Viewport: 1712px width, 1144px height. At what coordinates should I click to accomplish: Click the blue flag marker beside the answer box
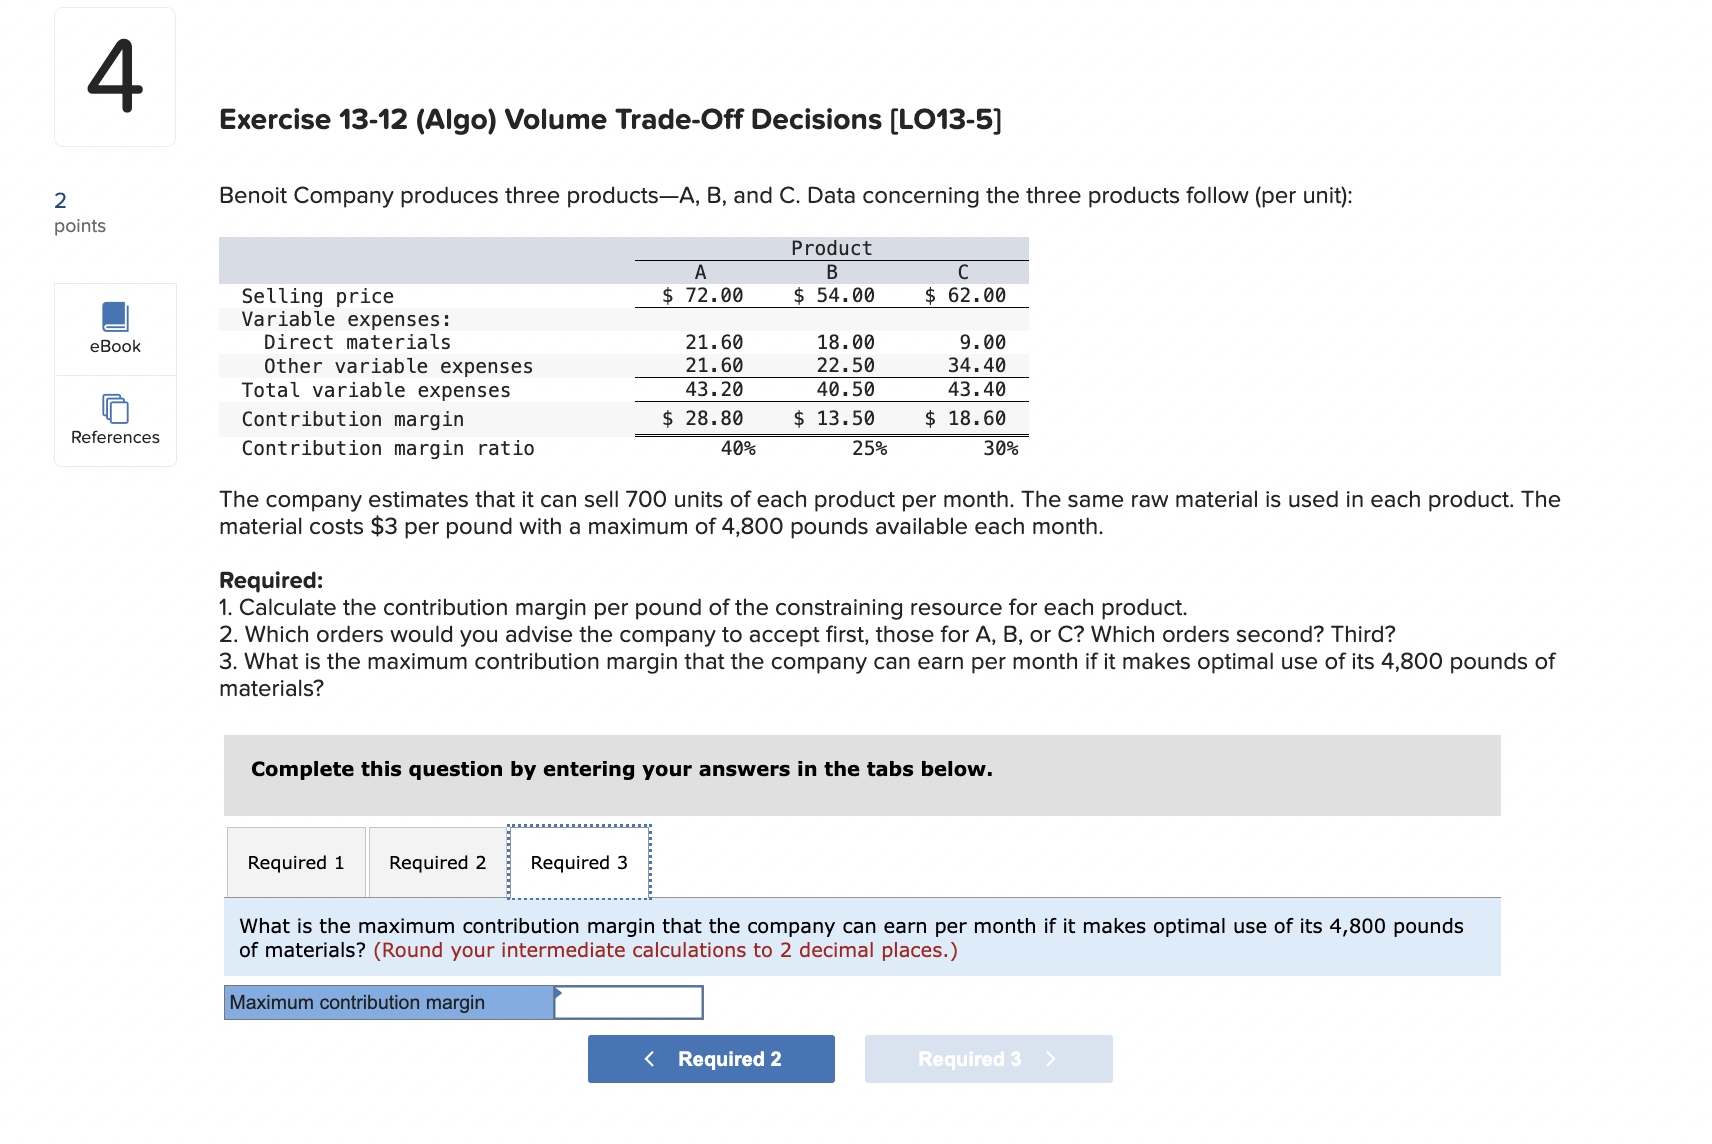(x=560, y=995)
